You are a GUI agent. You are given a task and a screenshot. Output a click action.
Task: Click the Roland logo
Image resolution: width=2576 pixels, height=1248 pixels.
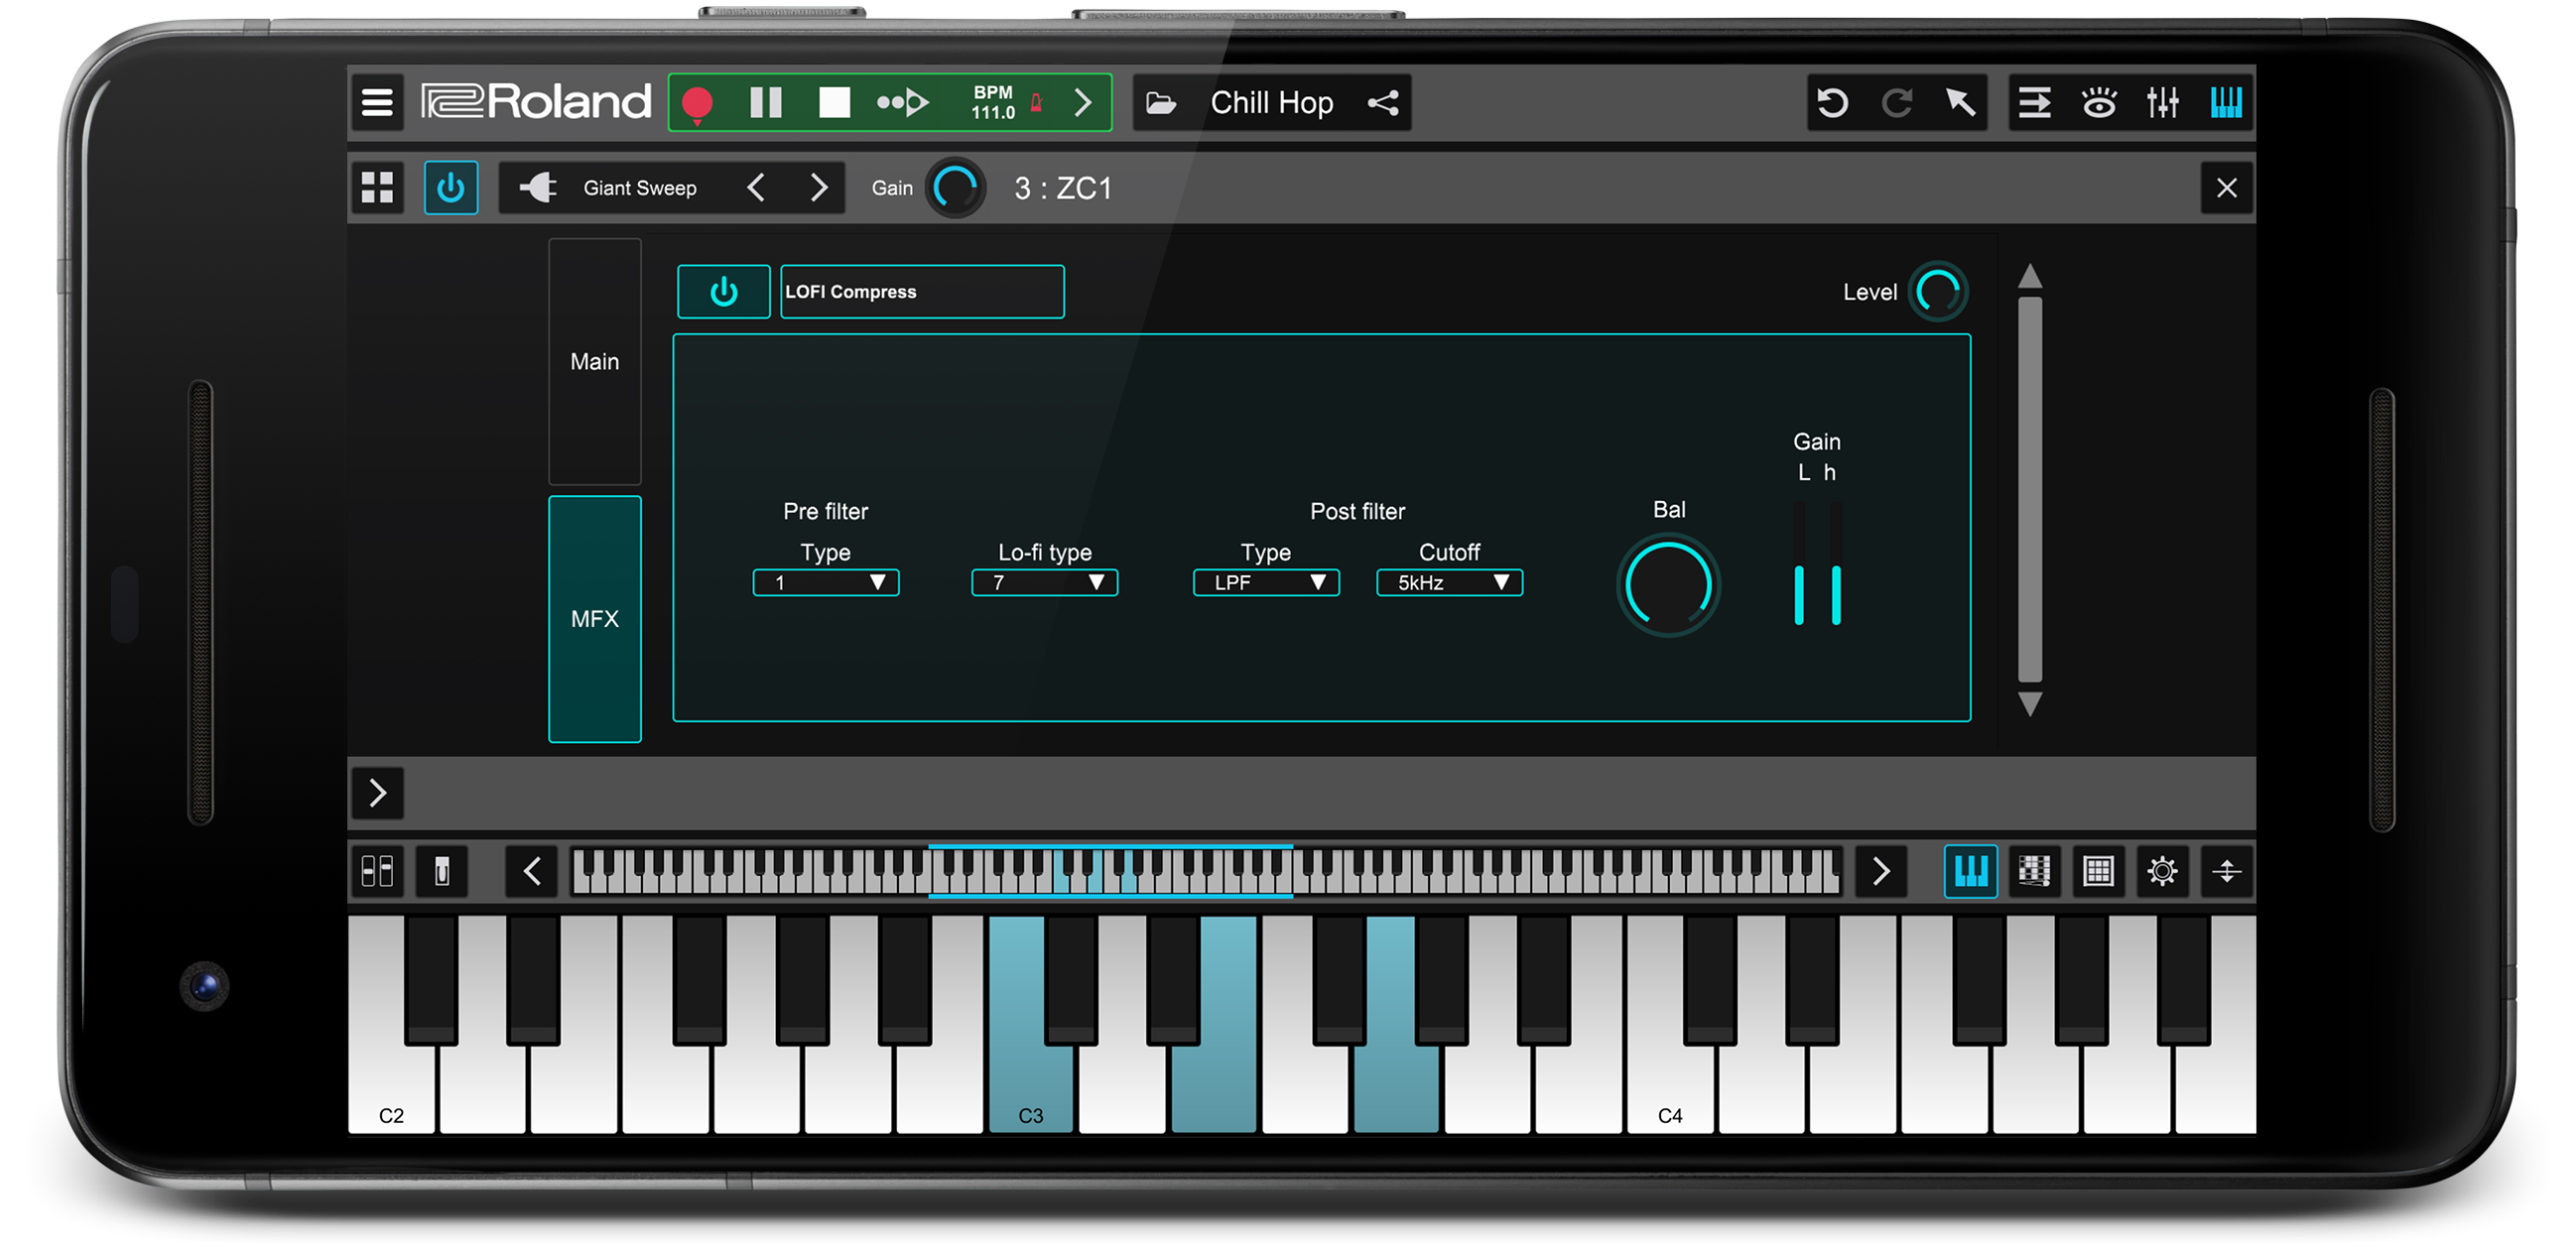coord(535,102)
